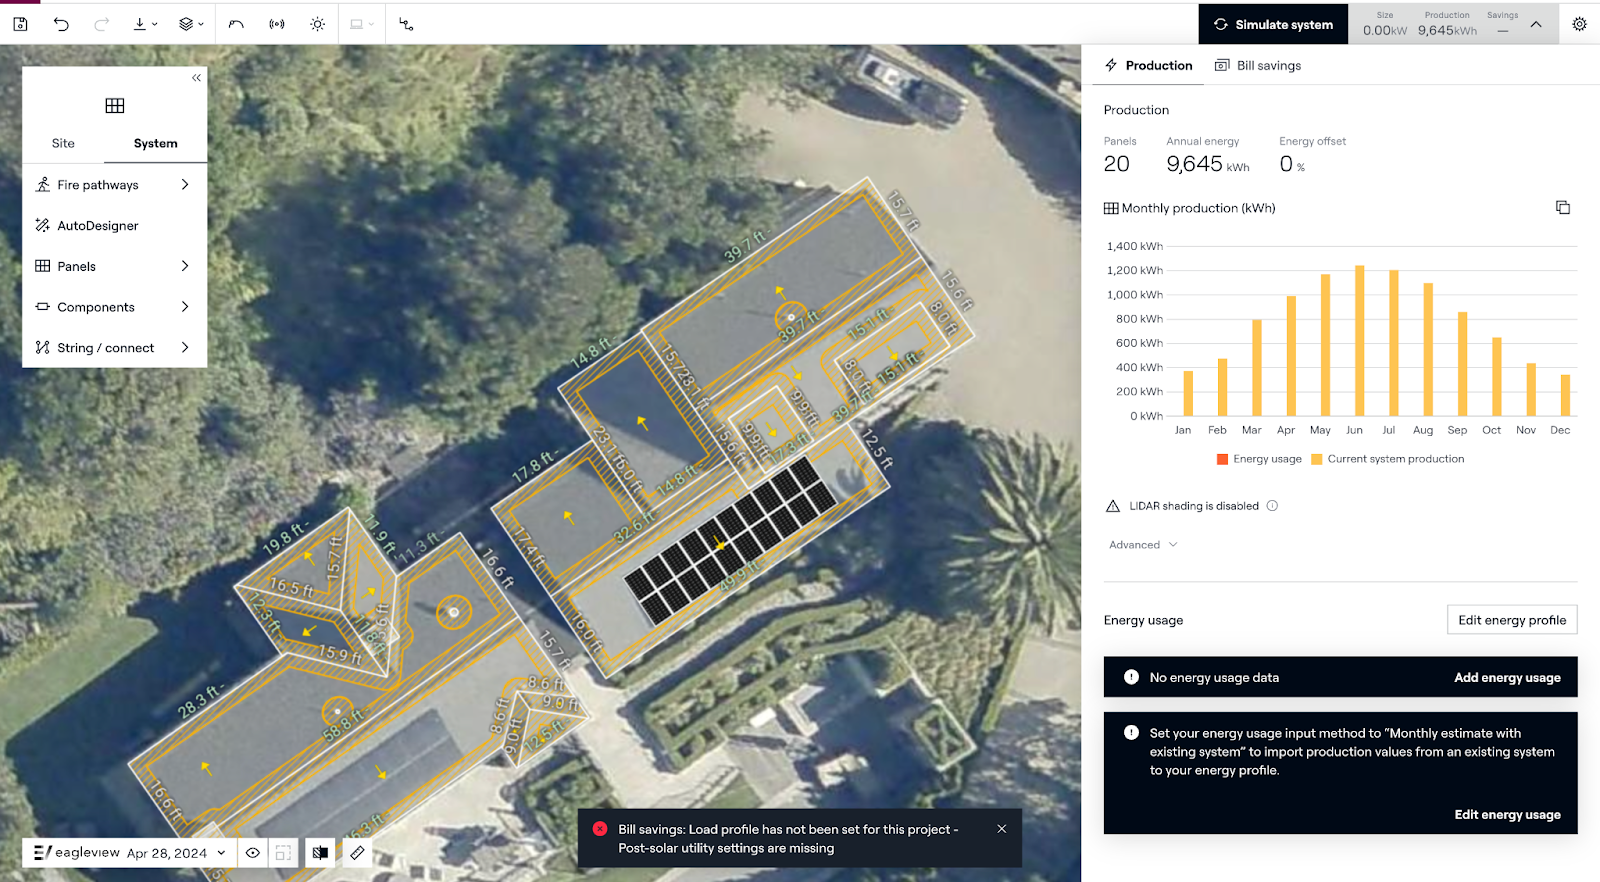Click the Simulate system button
The height and width of the screenshot is (882, 1600).
click(x=1273, y=24)
